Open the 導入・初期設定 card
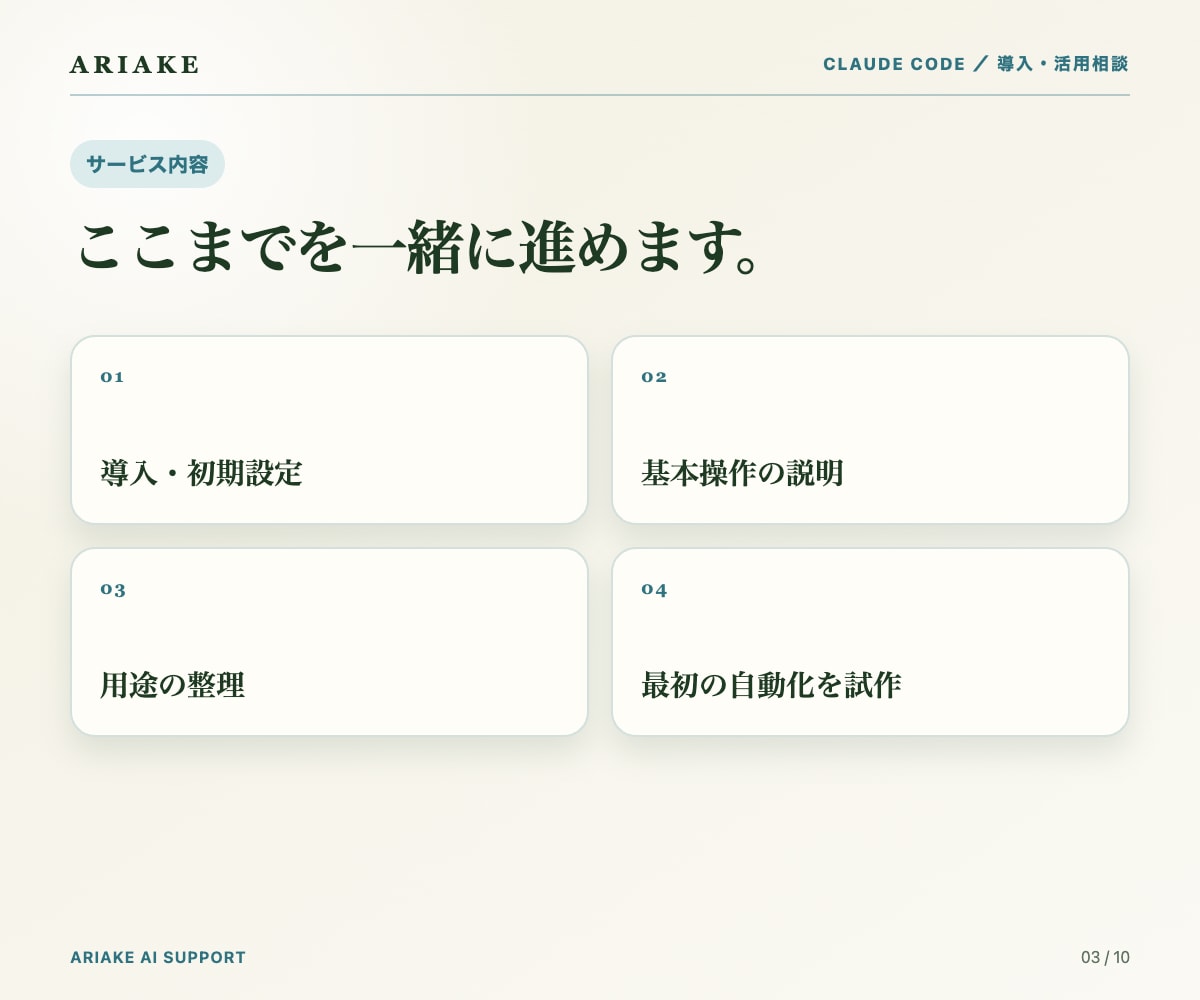Screen dimensions: 1200x1000 tap(329, 430)
